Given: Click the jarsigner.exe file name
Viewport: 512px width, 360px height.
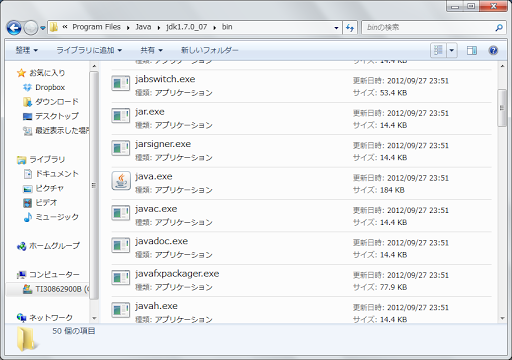Looking at the screenshot, I should click(x=163, y=144).
